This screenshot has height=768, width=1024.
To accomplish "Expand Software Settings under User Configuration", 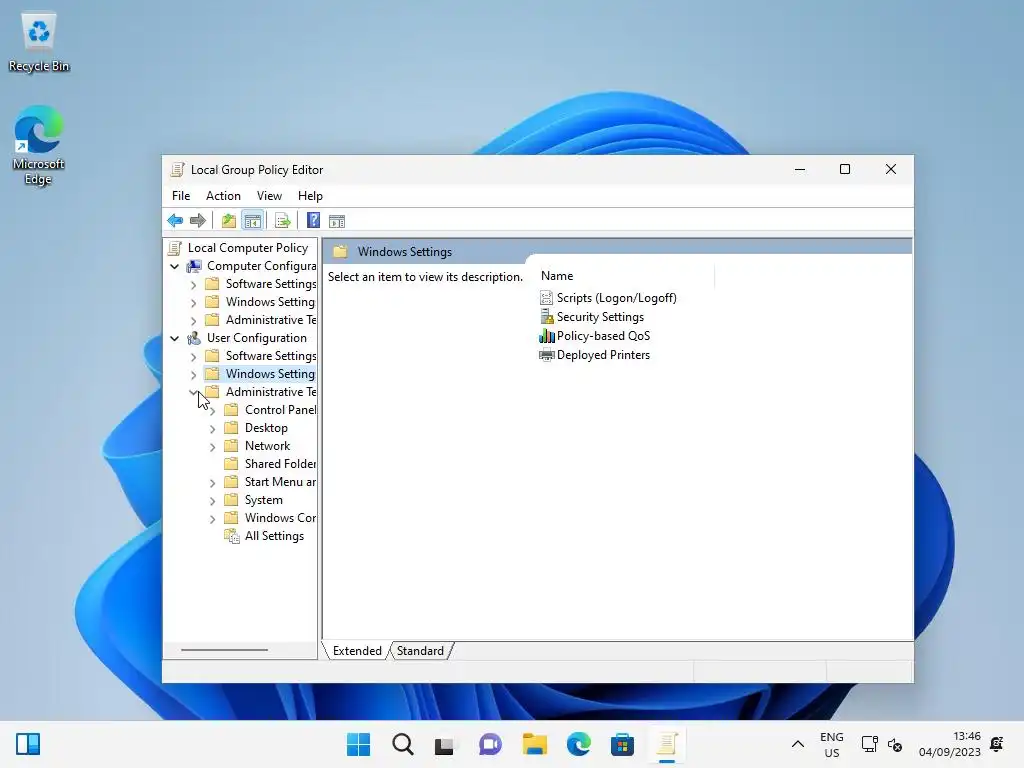I will 193,357.
